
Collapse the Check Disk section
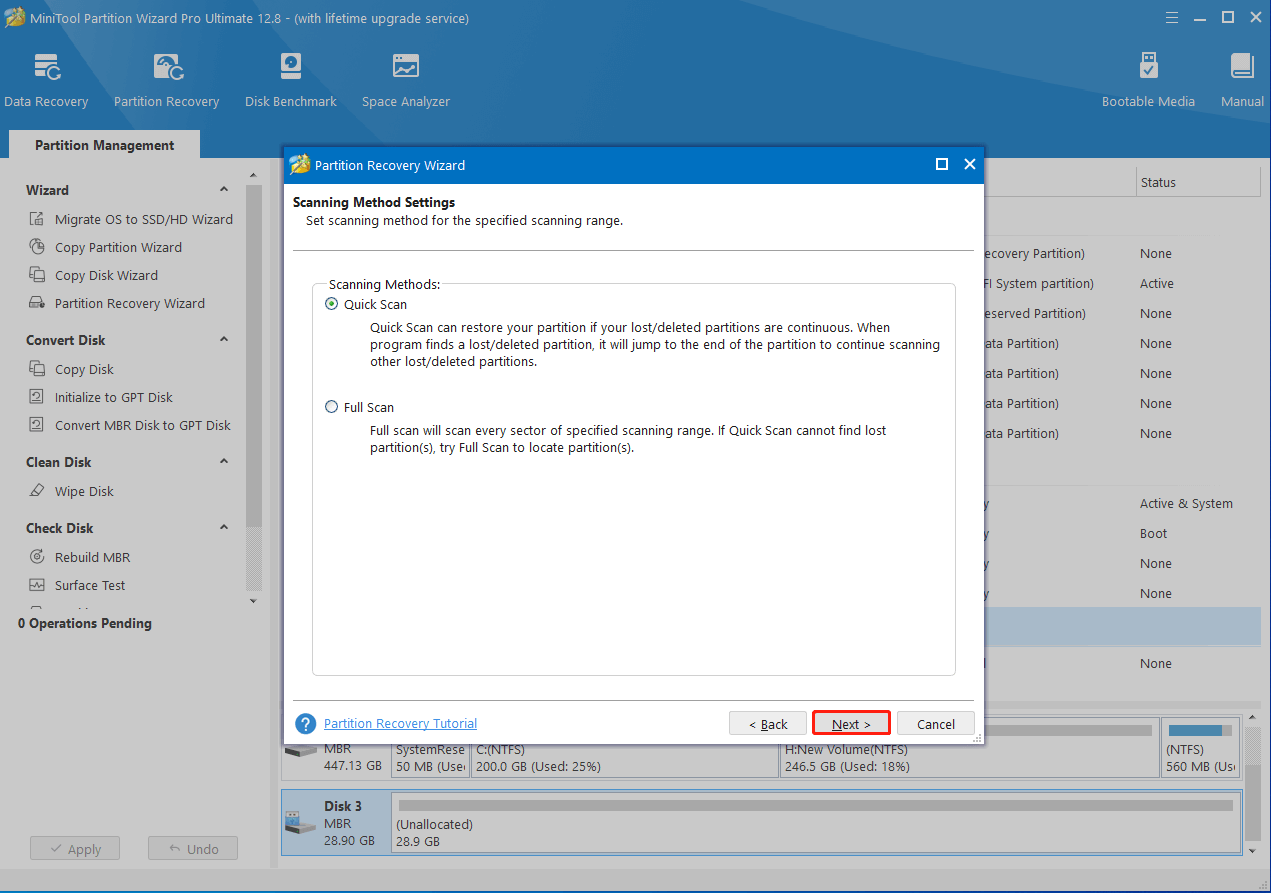click(x=224, y=527)
